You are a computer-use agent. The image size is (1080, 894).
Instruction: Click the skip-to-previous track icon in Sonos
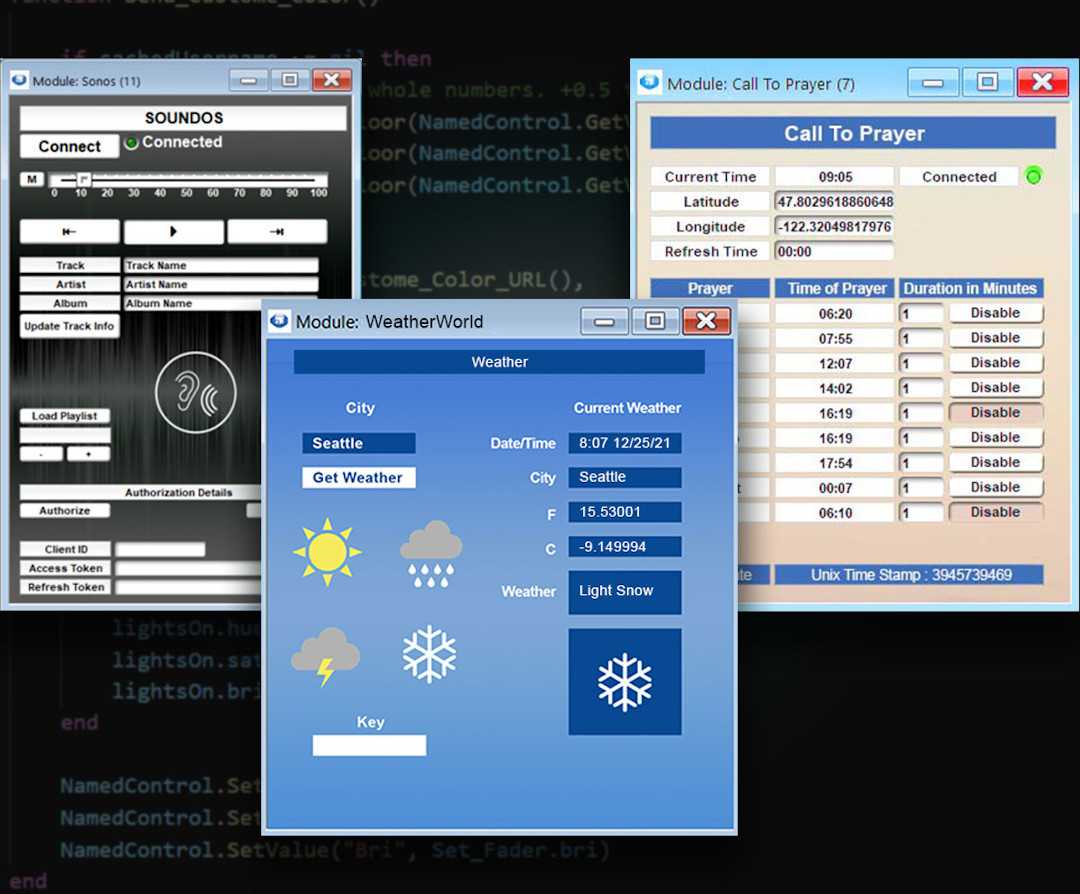[69, 231]
